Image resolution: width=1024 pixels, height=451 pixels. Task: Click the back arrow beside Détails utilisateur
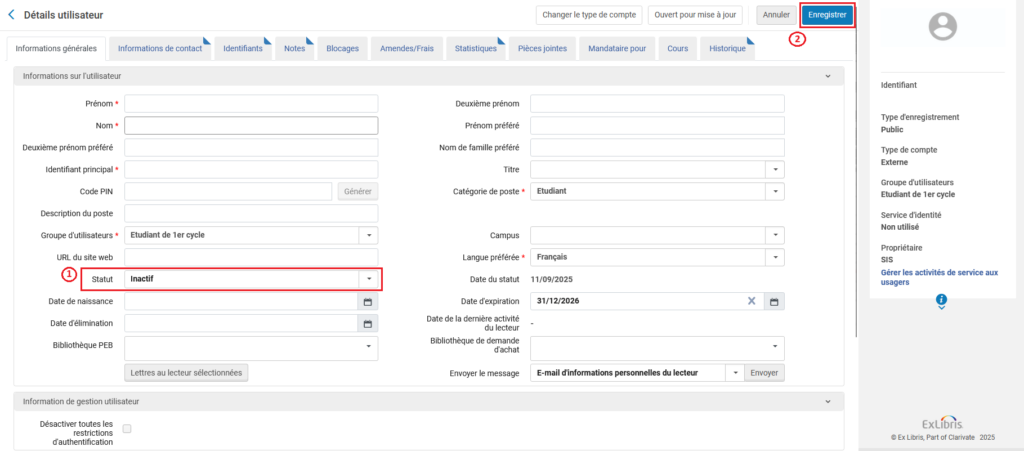coord(11,15)
